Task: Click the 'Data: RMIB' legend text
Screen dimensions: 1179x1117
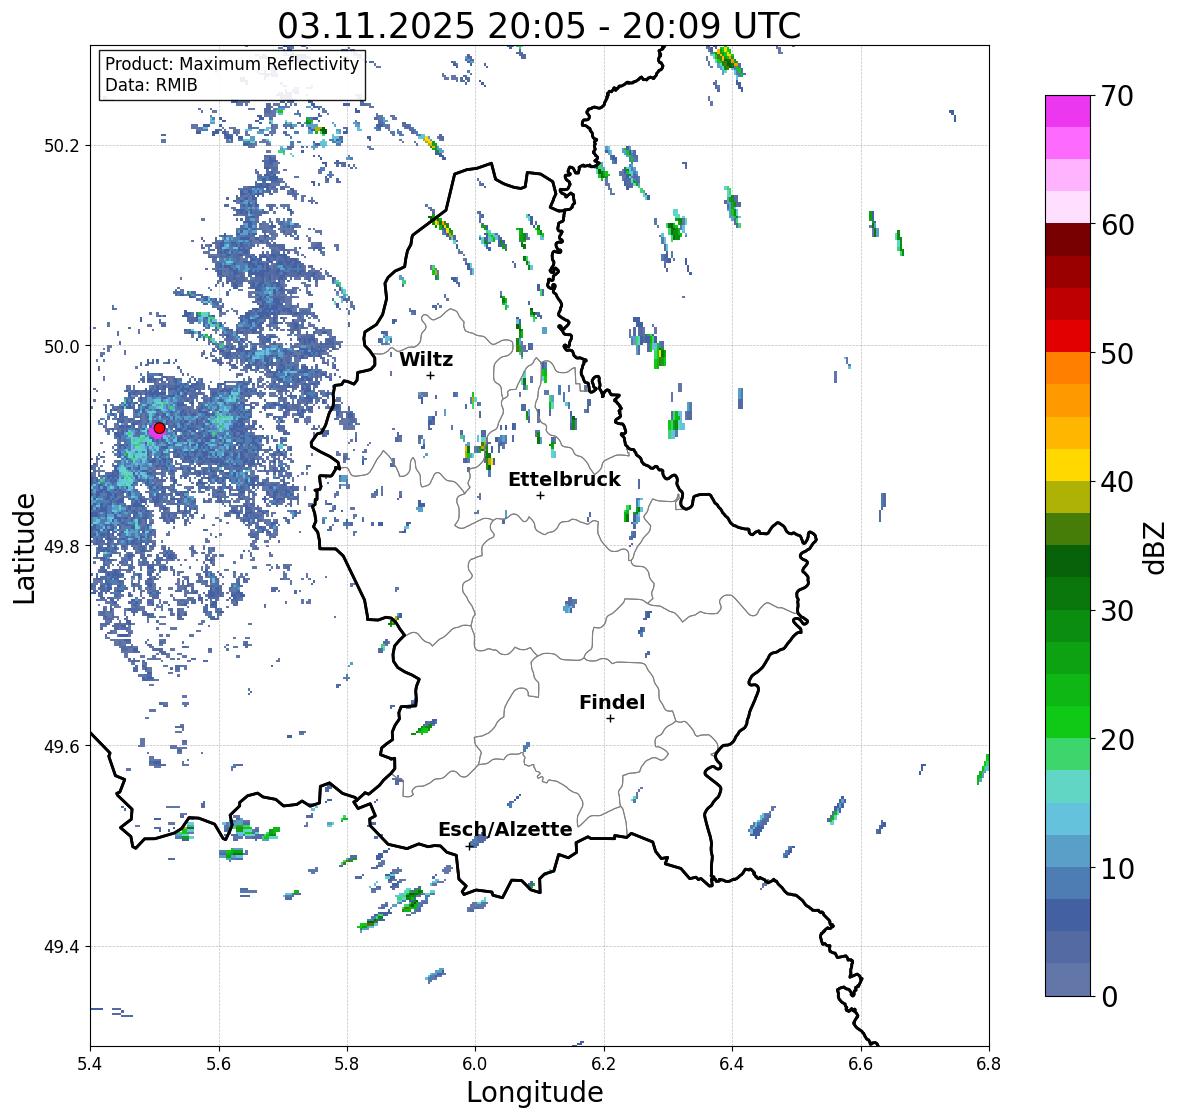Action: tap(151, 85)
